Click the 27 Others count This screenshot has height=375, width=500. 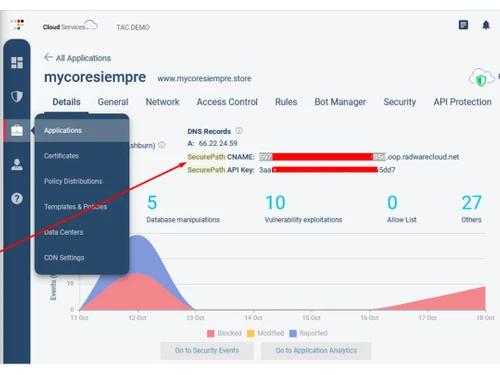471,203
